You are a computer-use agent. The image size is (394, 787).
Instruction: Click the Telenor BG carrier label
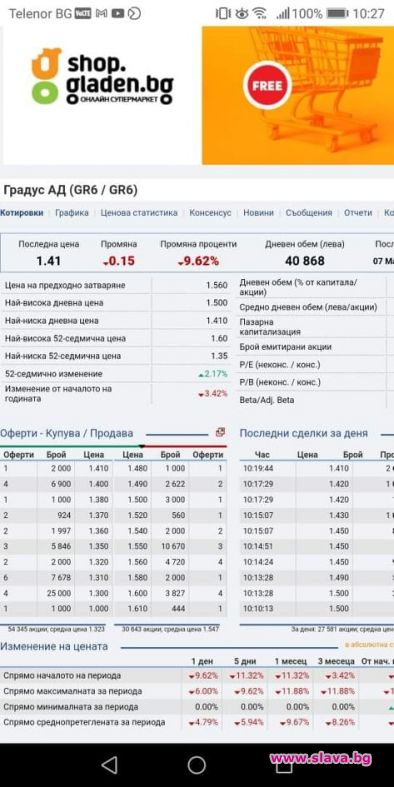pyautogui.click(x=40, y=14)
